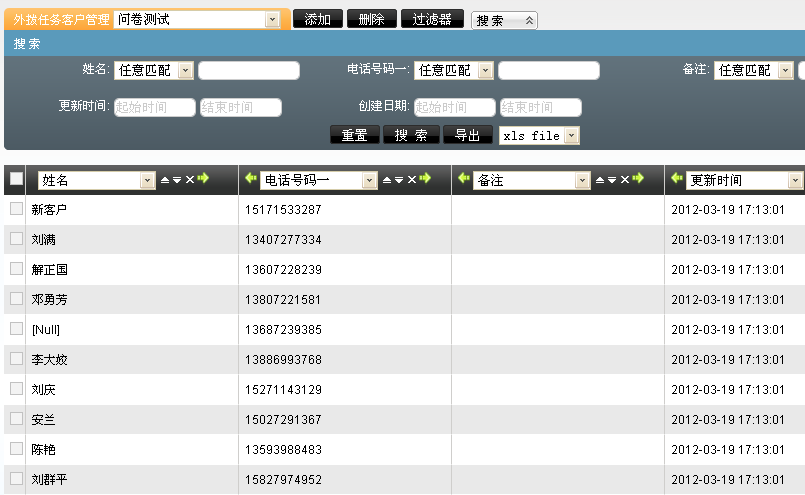Screen dimensions: 805x495
Task: Check the box for row 刘满
Action: click(16, 239)
